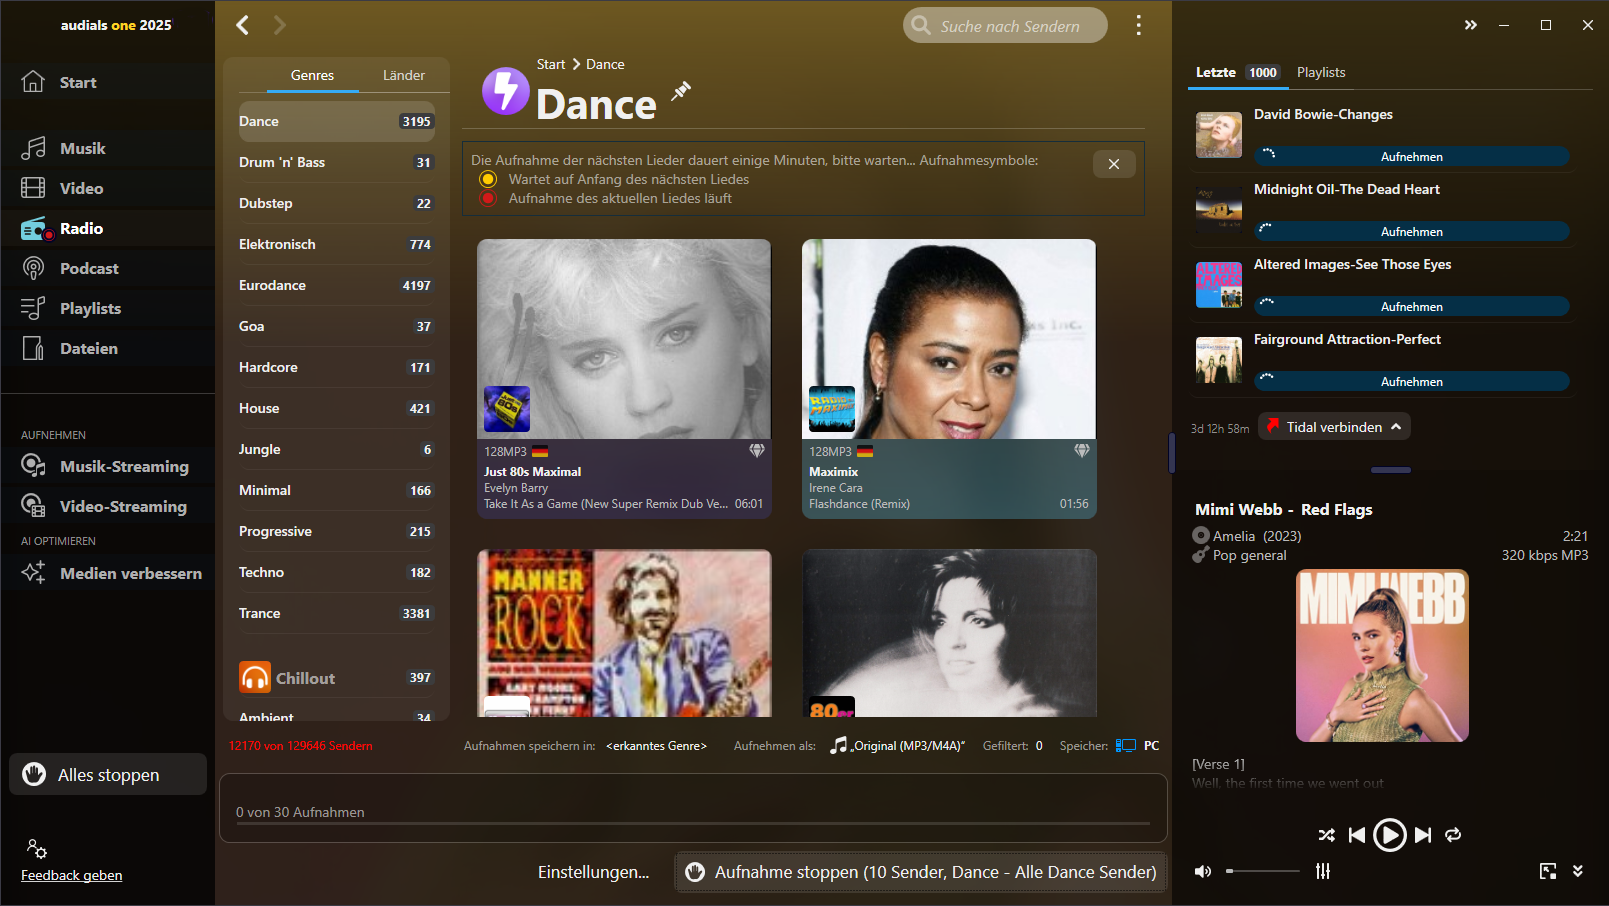1609x906 pixels.
Task: Toggle shuffle playback
Action: (x=1326, y=835)
